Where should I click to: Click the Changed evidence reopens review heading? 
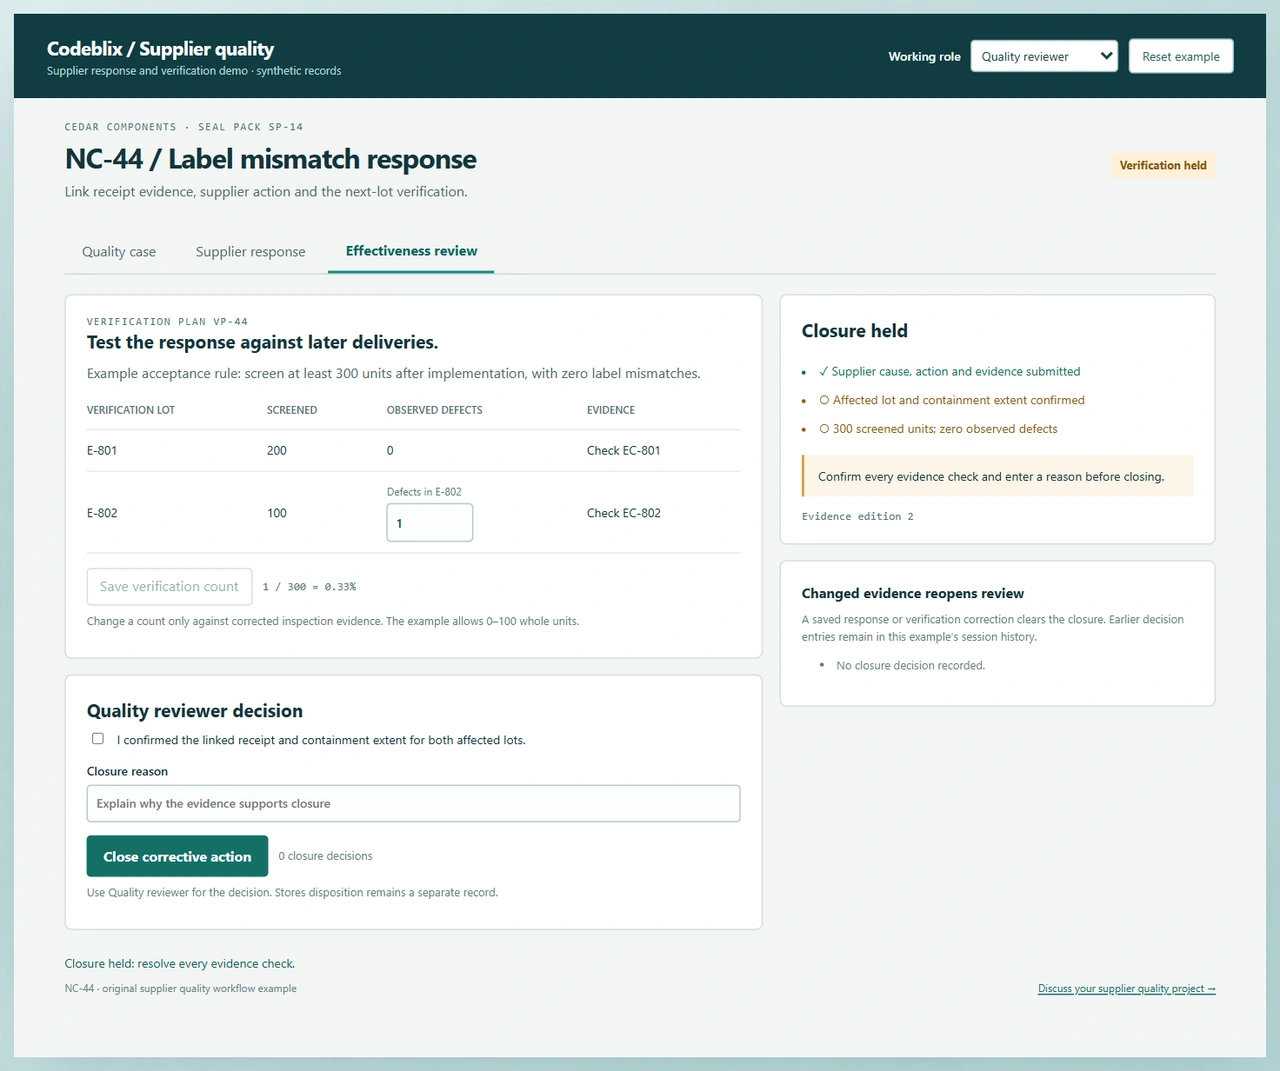(913, 594)
